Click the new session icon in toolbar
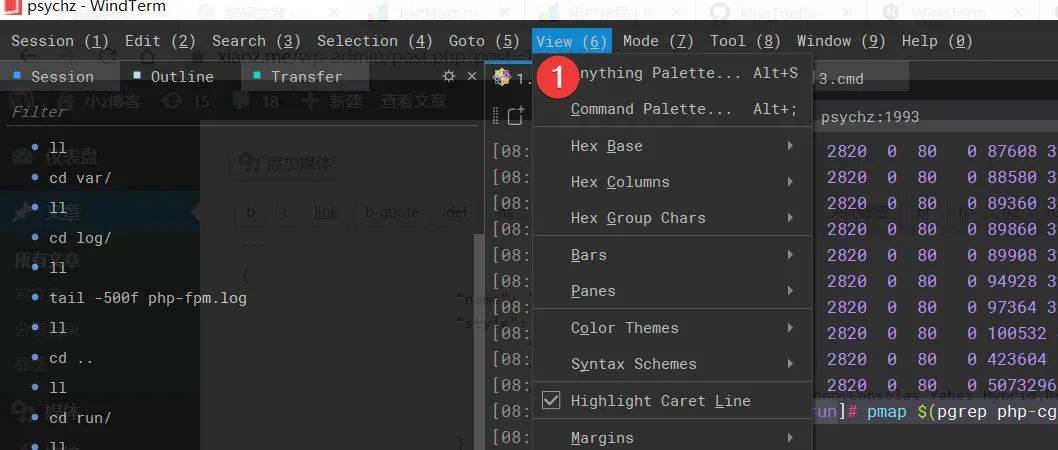 516,116
